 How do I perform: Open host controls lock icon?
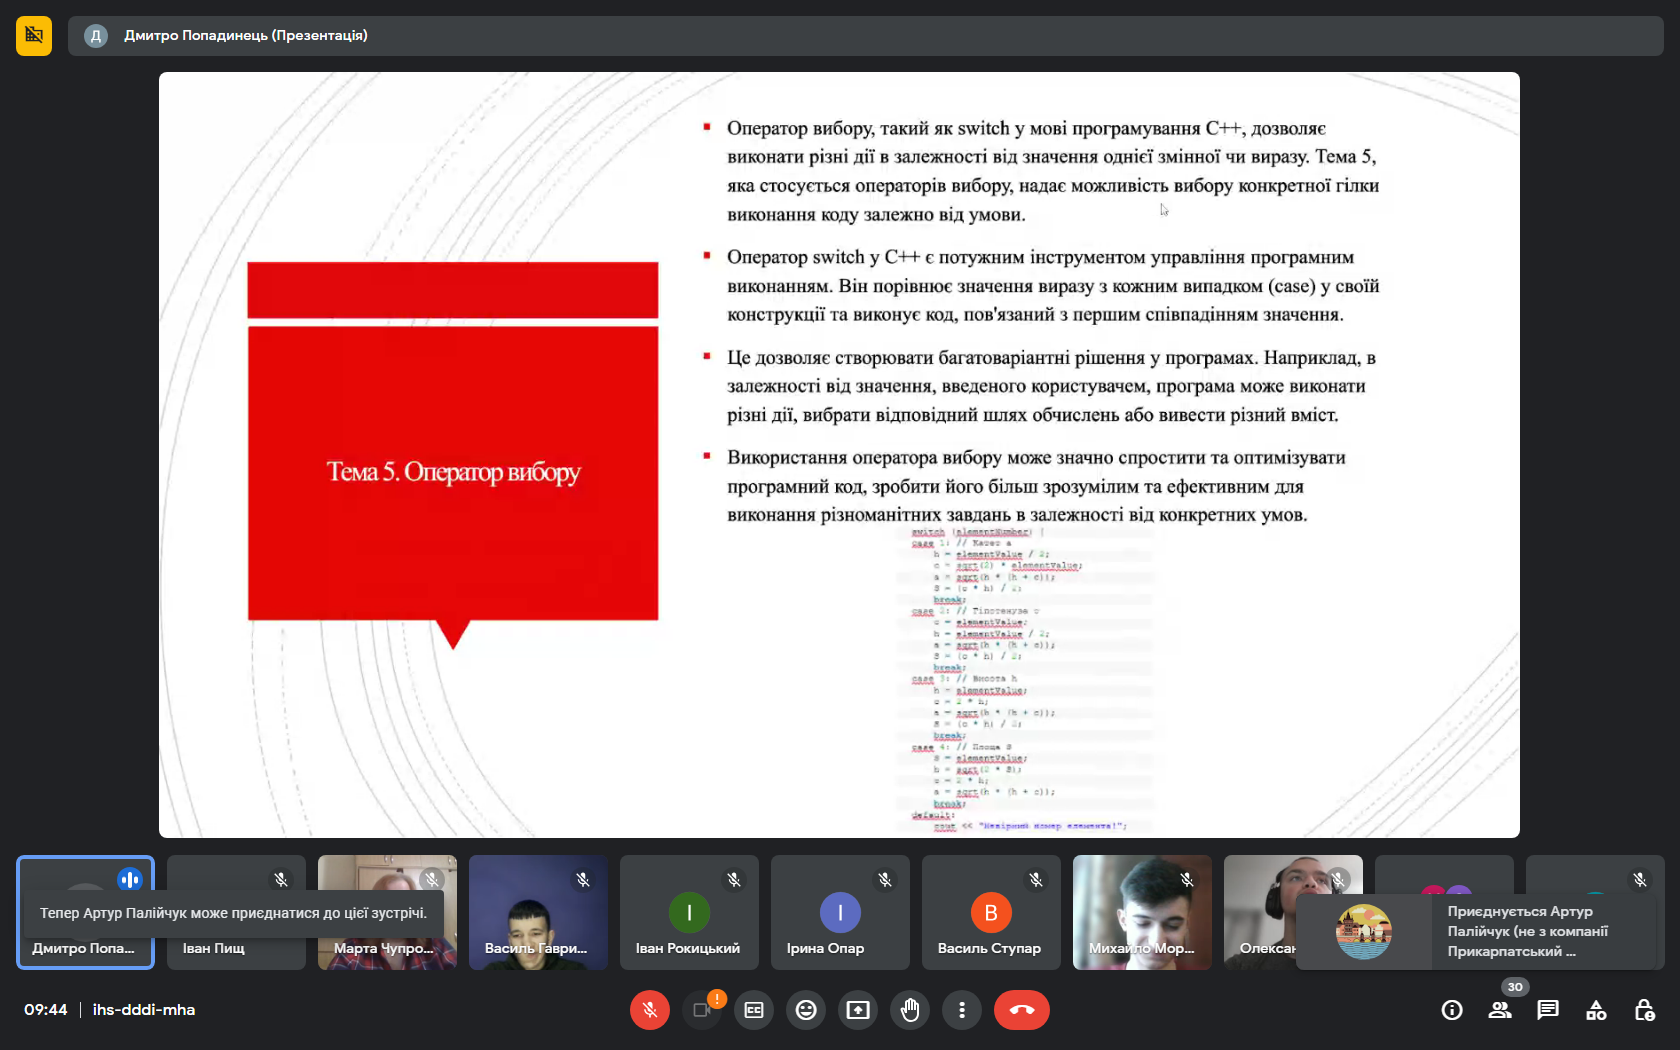coord(1644,1010)
